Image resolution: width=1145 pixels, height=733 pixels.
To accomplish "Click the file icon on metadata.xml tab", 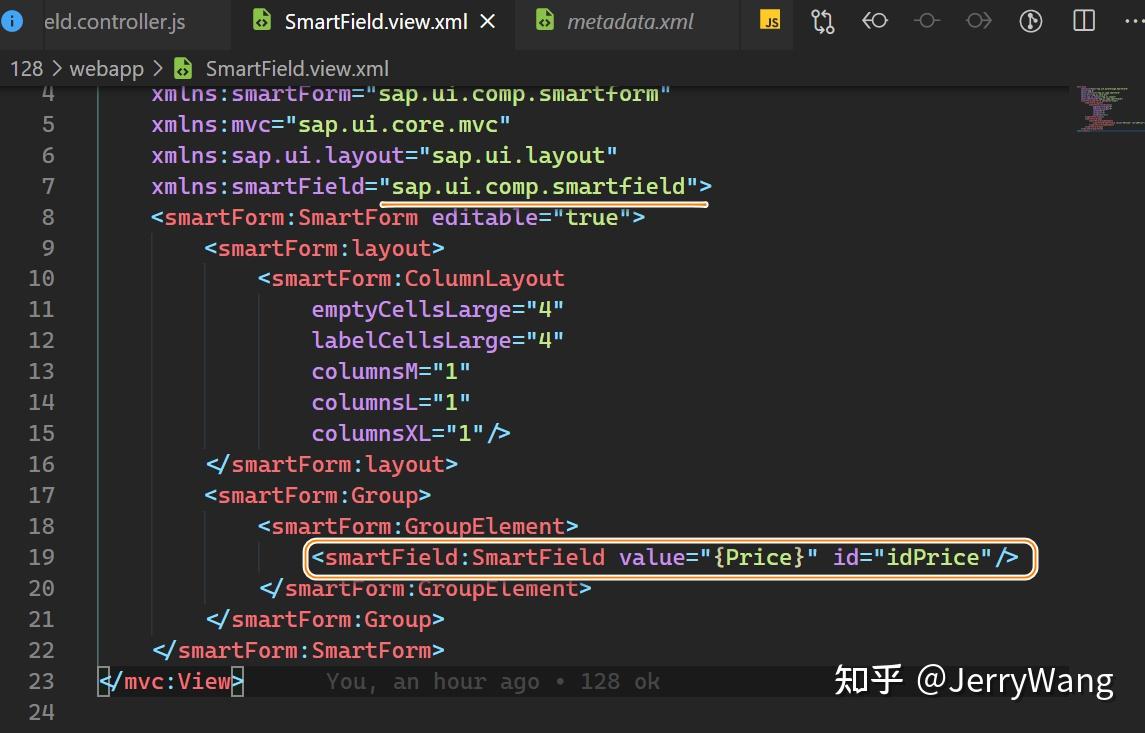I will point(545,18).
